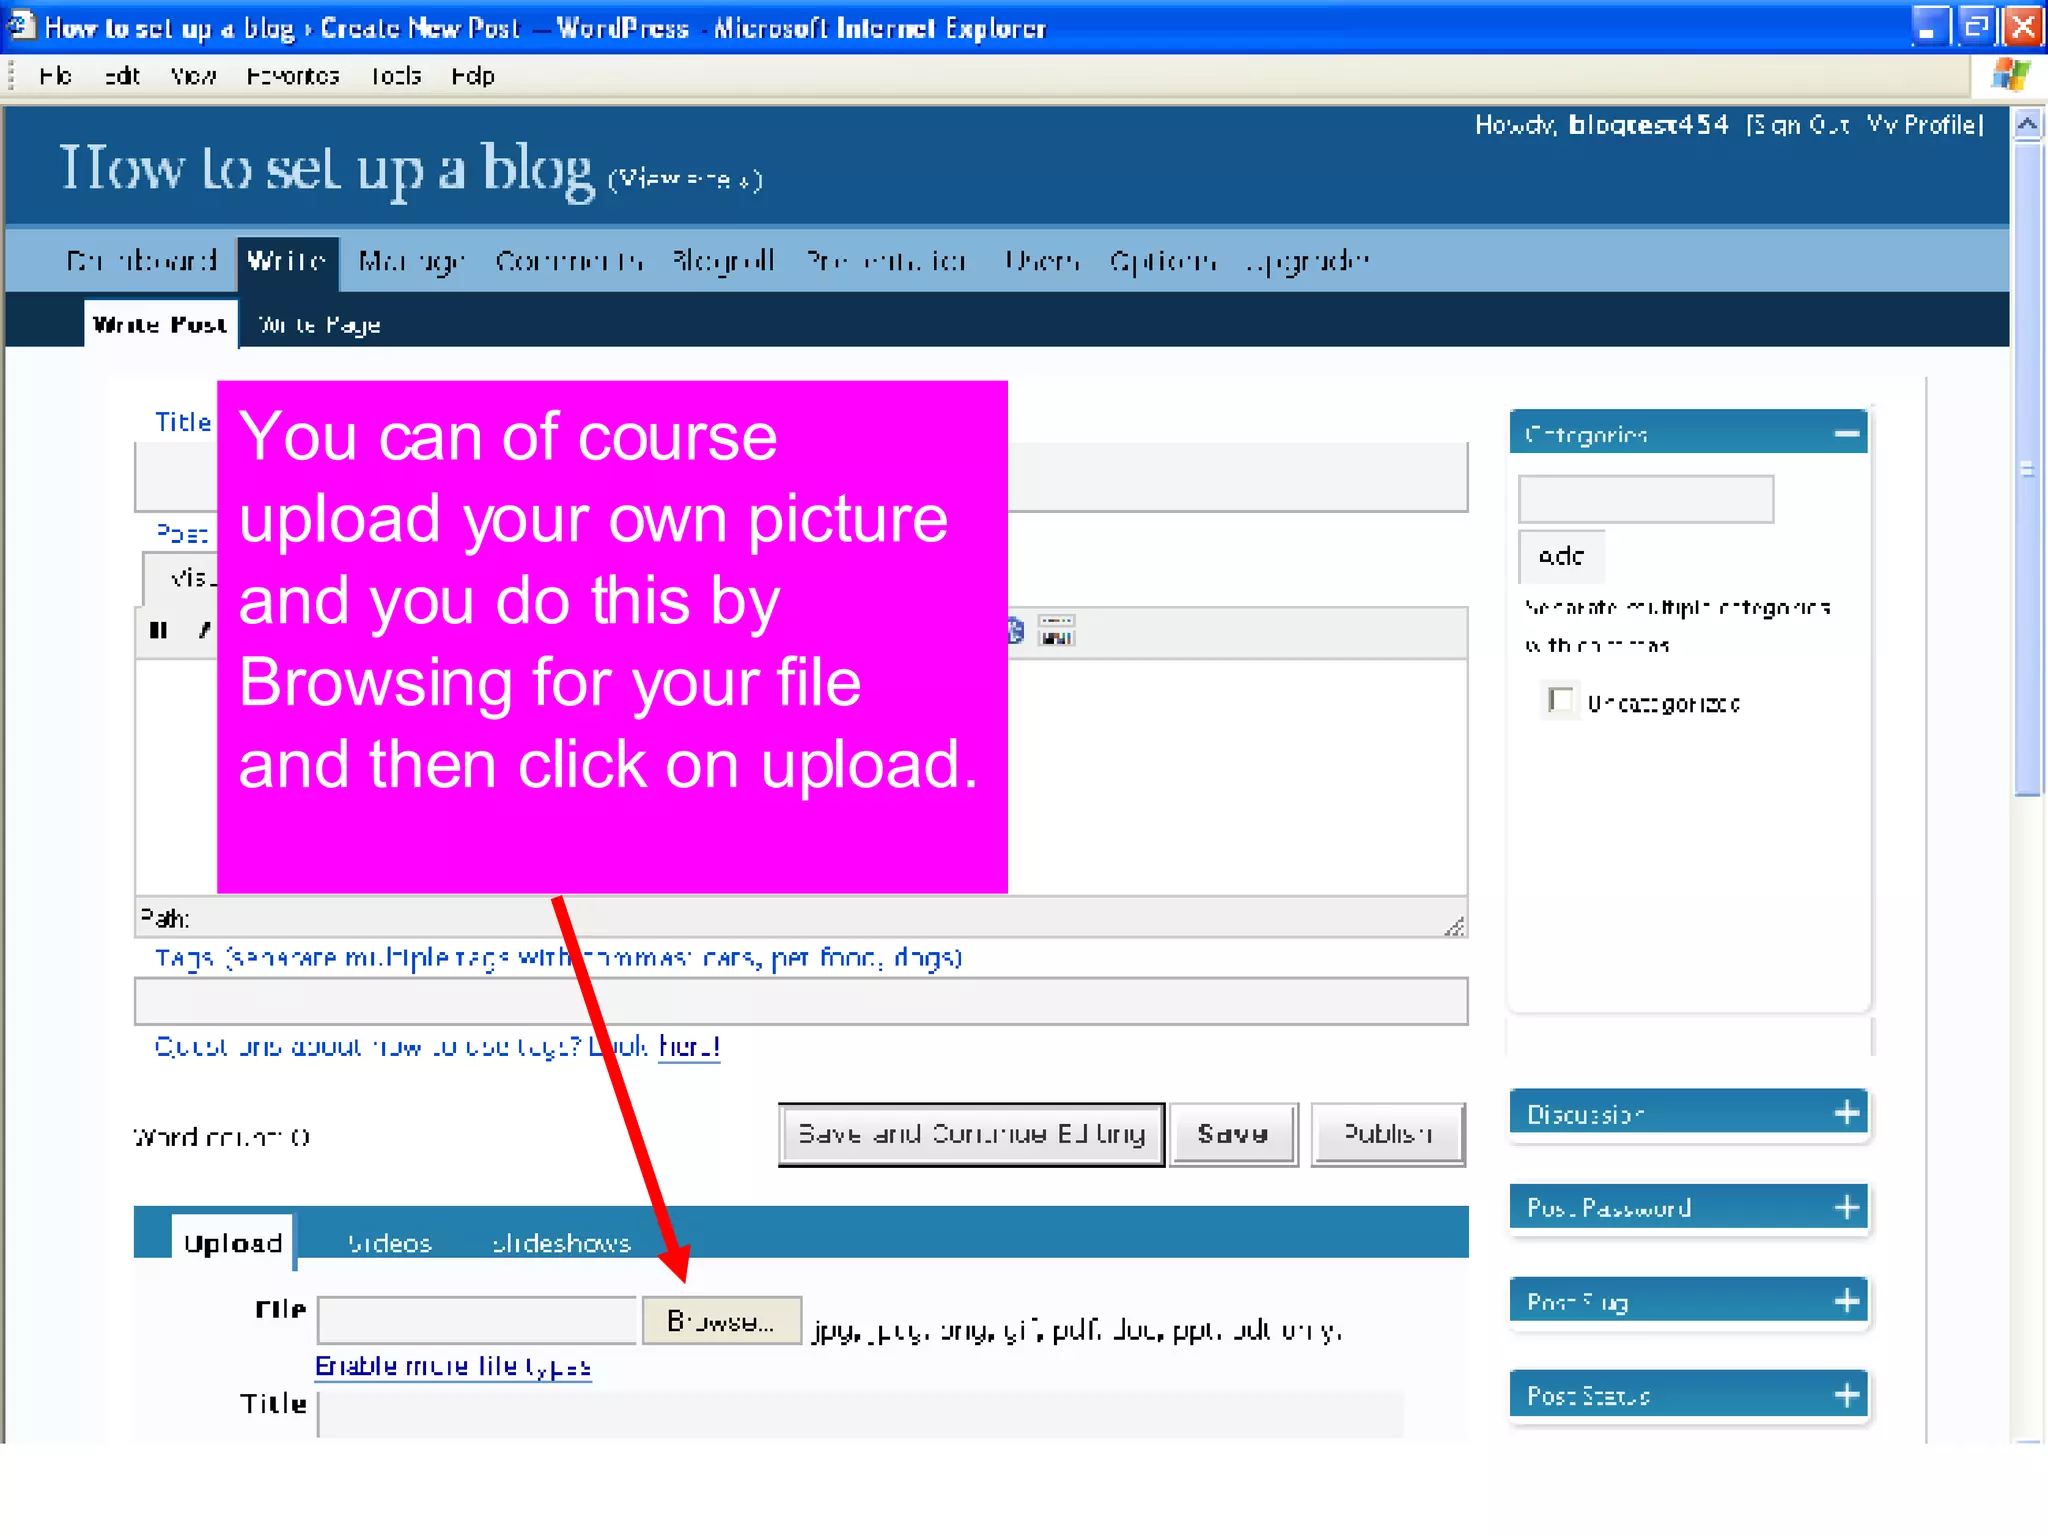The image size is (2048, 1536).
Task: Click the Publish button
Action: (1388, 1134)
